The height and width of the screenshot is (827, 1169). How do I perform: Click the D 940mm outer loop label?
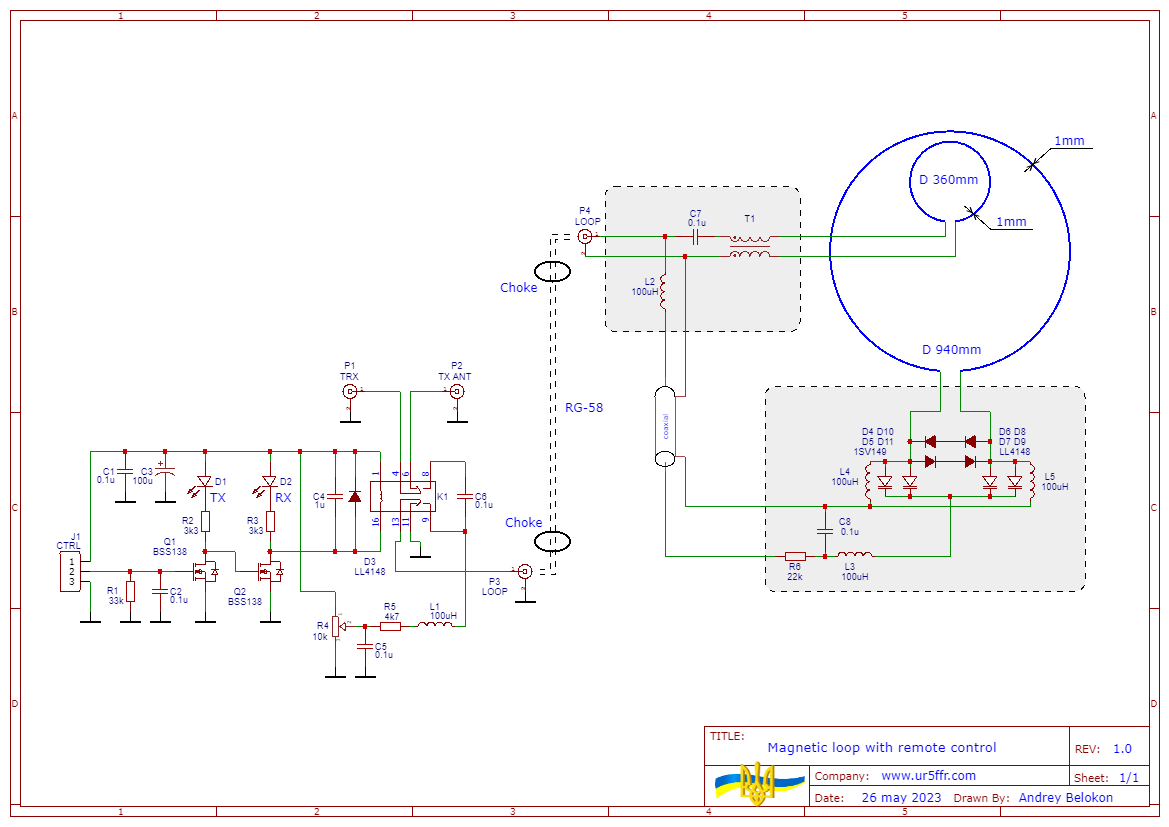tap(950, 350)
